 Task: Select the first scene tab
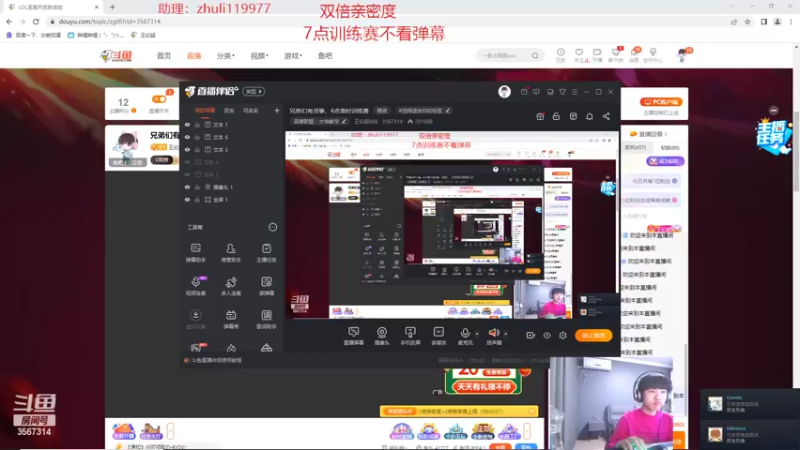[205, 110]
